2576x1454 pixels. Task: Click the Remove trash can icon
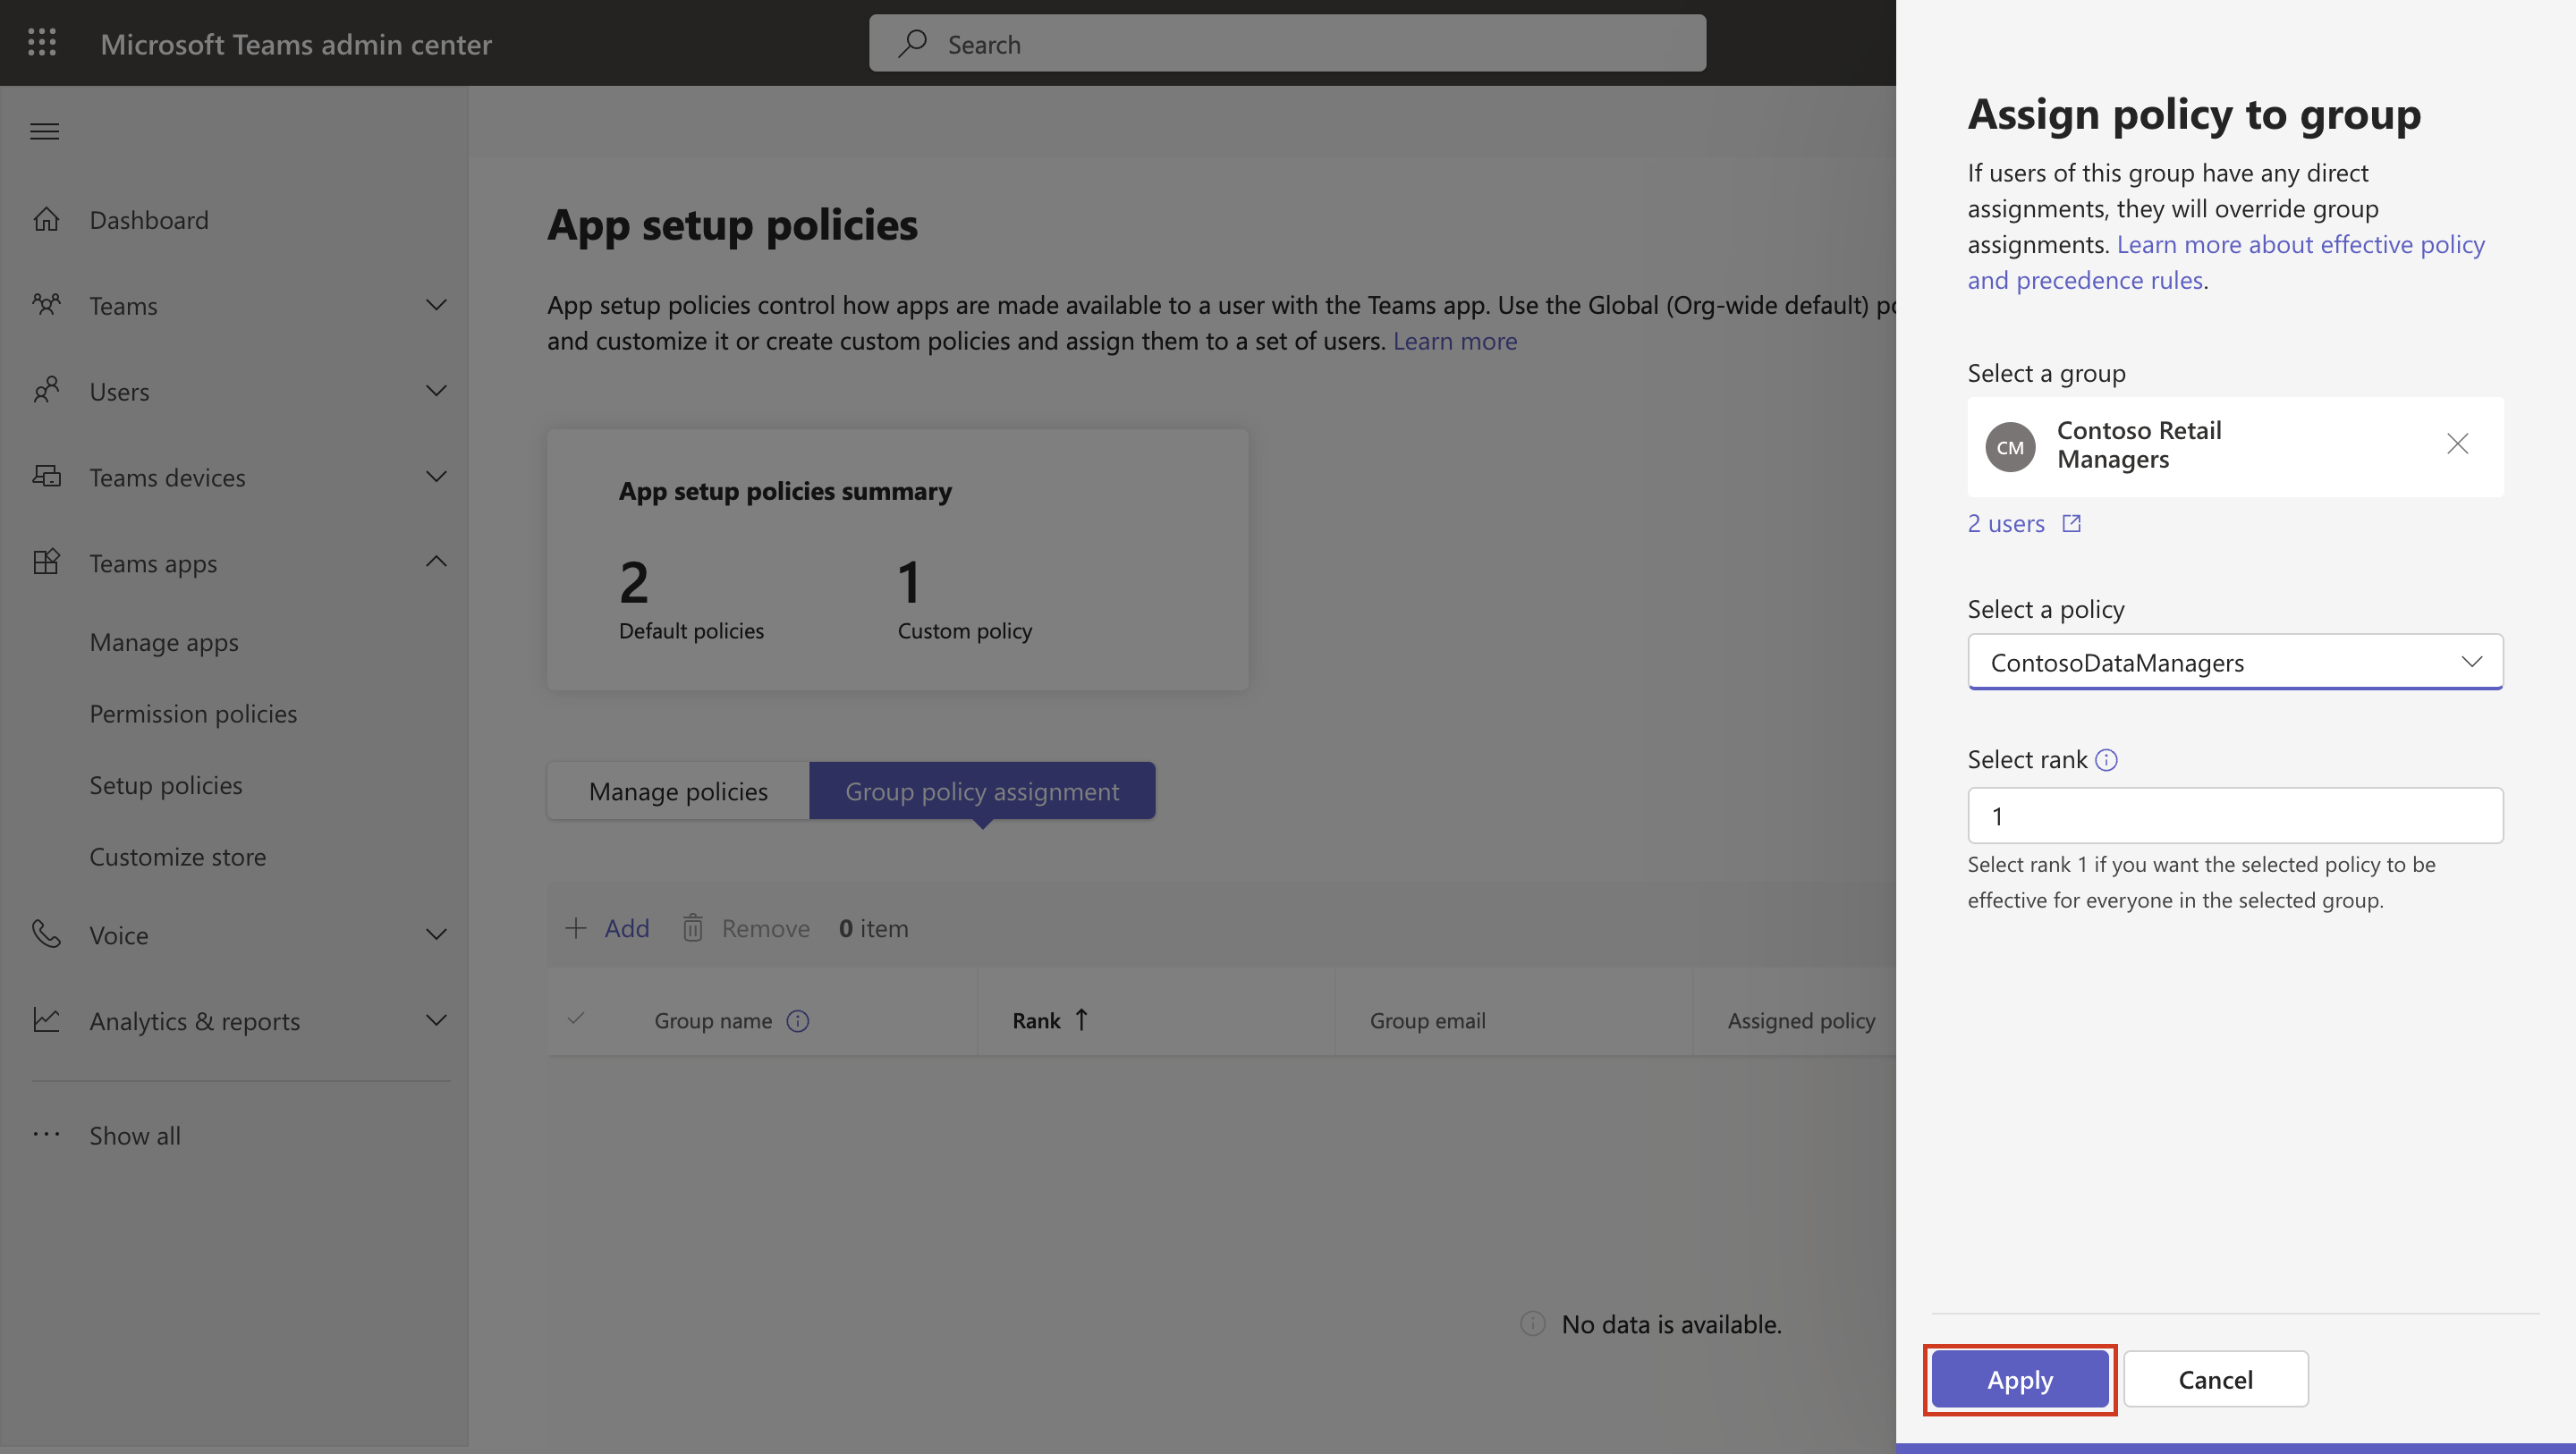[693, 928]
